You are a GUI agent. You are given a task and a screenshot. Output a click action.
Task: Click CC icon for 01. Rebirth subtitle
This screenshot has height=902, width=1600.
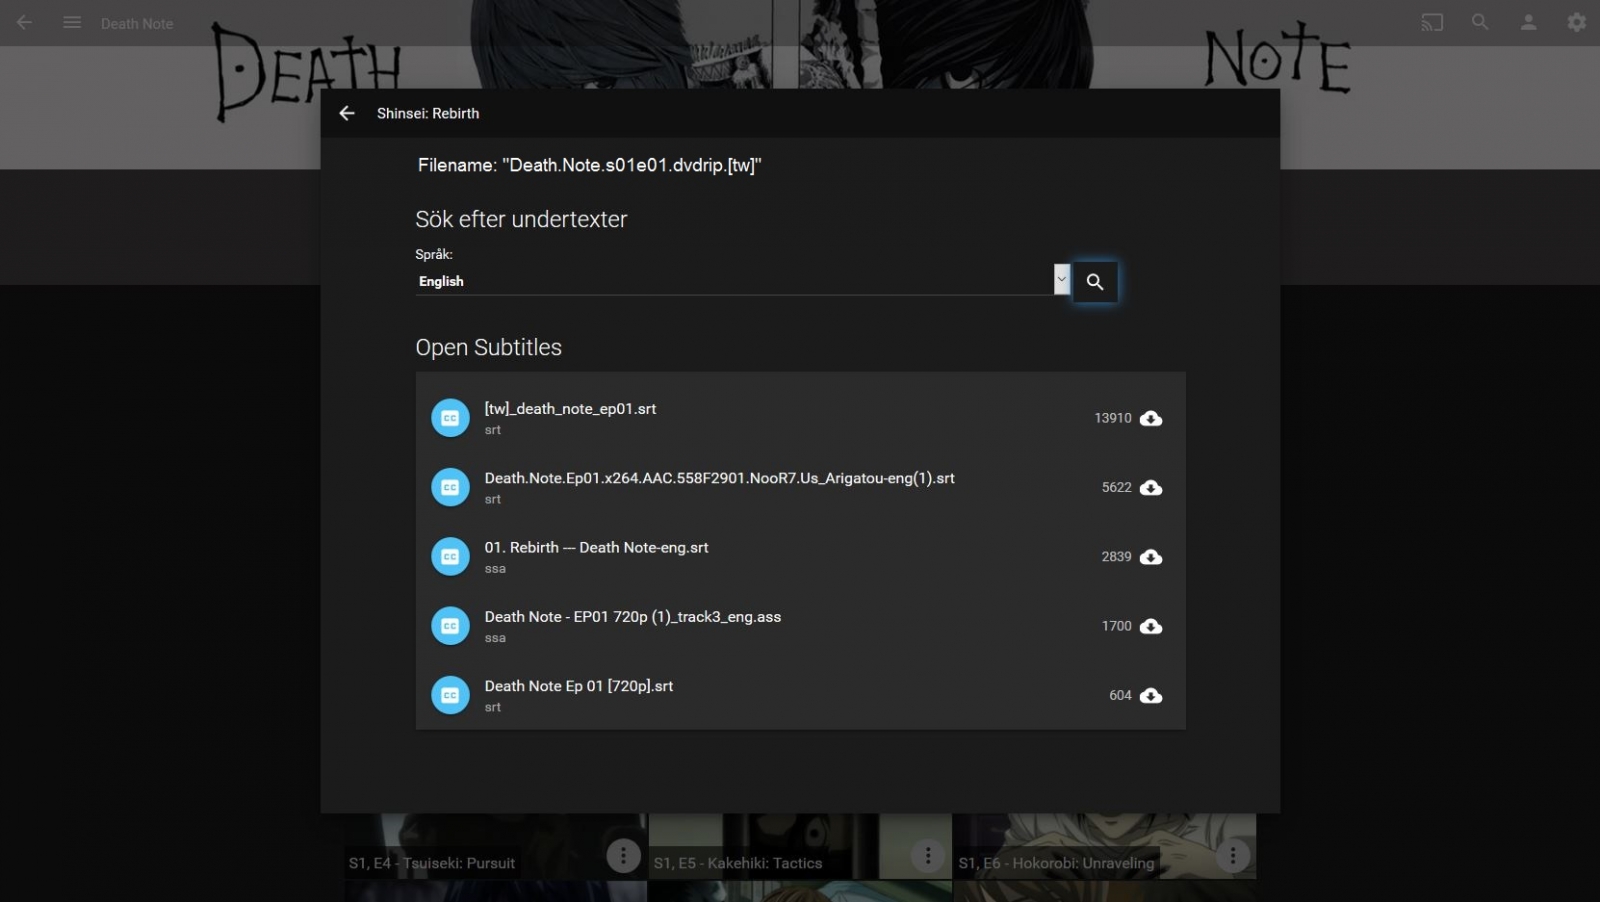click(x=450, y=557)
